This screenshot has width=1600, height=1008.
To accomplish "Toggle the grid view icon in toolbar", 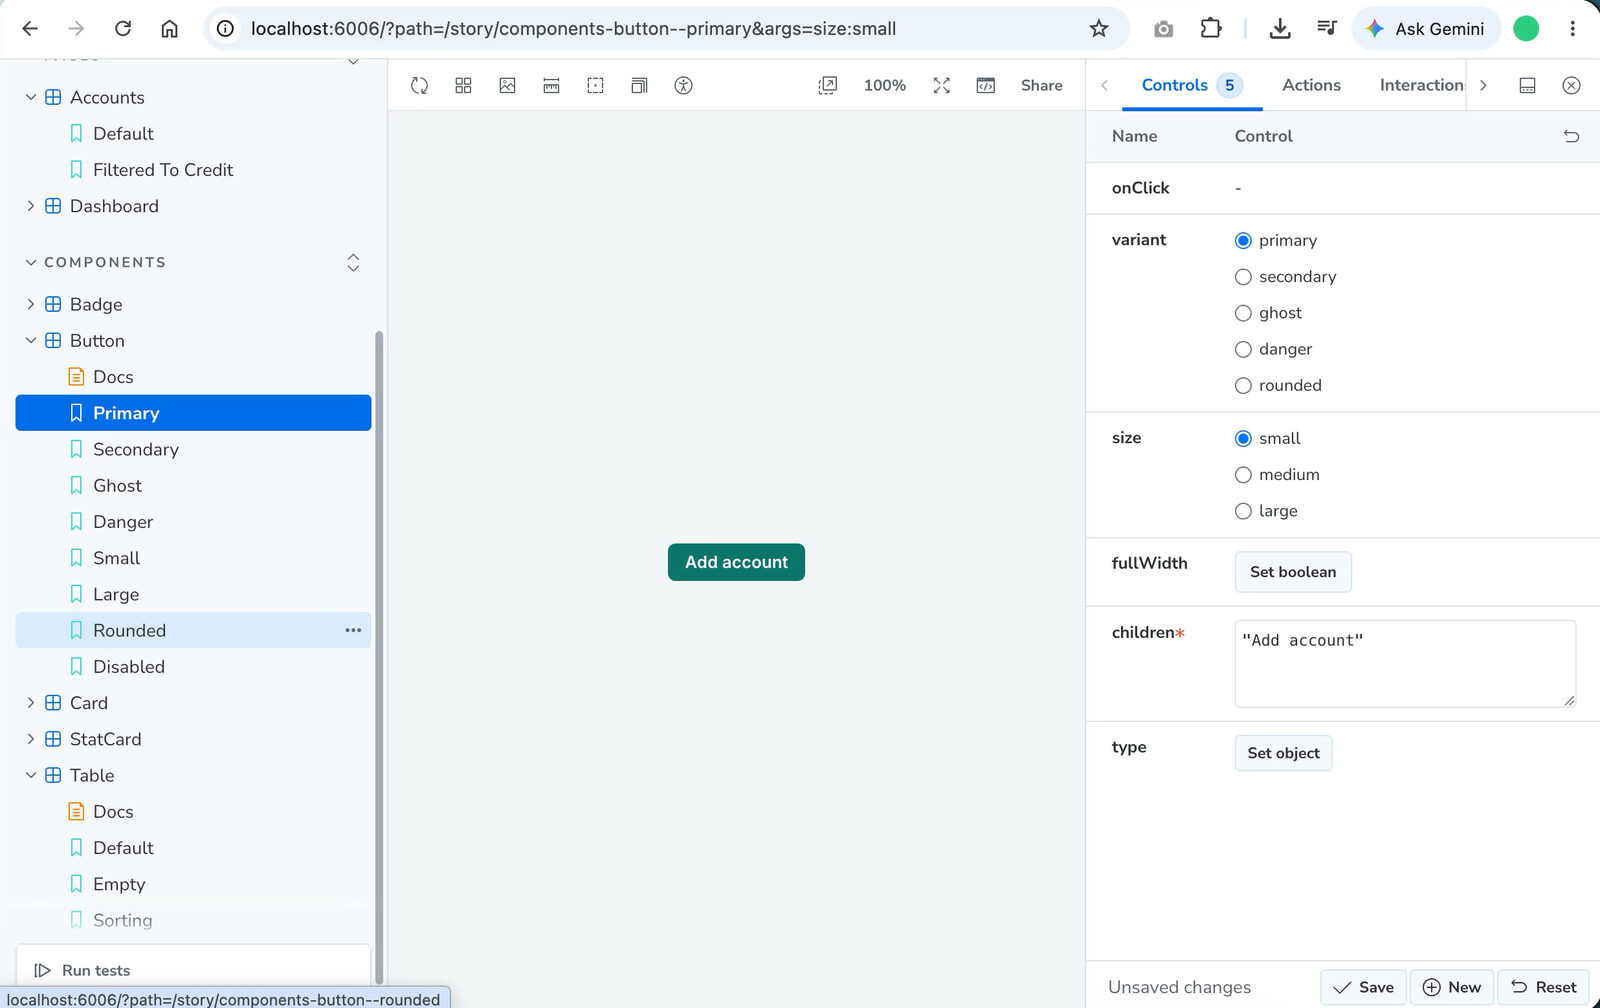I will (463, 85).
